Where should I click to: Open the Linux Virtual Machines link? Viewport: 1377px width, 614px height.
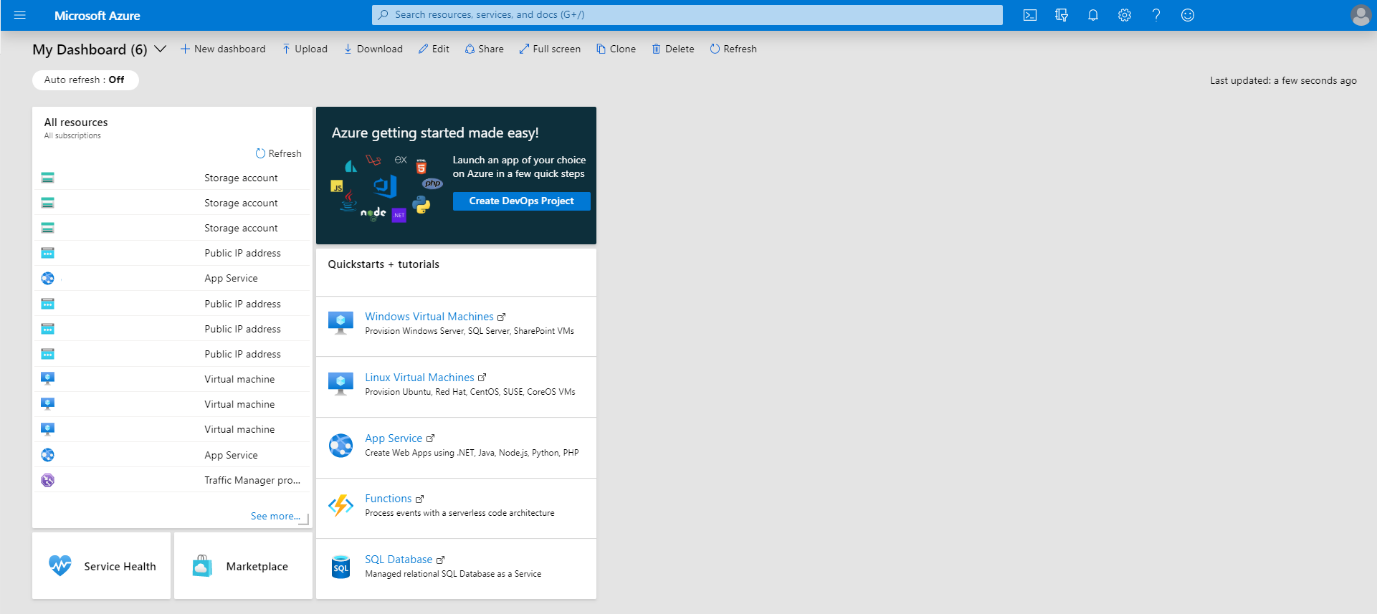[x=419, y=377]
